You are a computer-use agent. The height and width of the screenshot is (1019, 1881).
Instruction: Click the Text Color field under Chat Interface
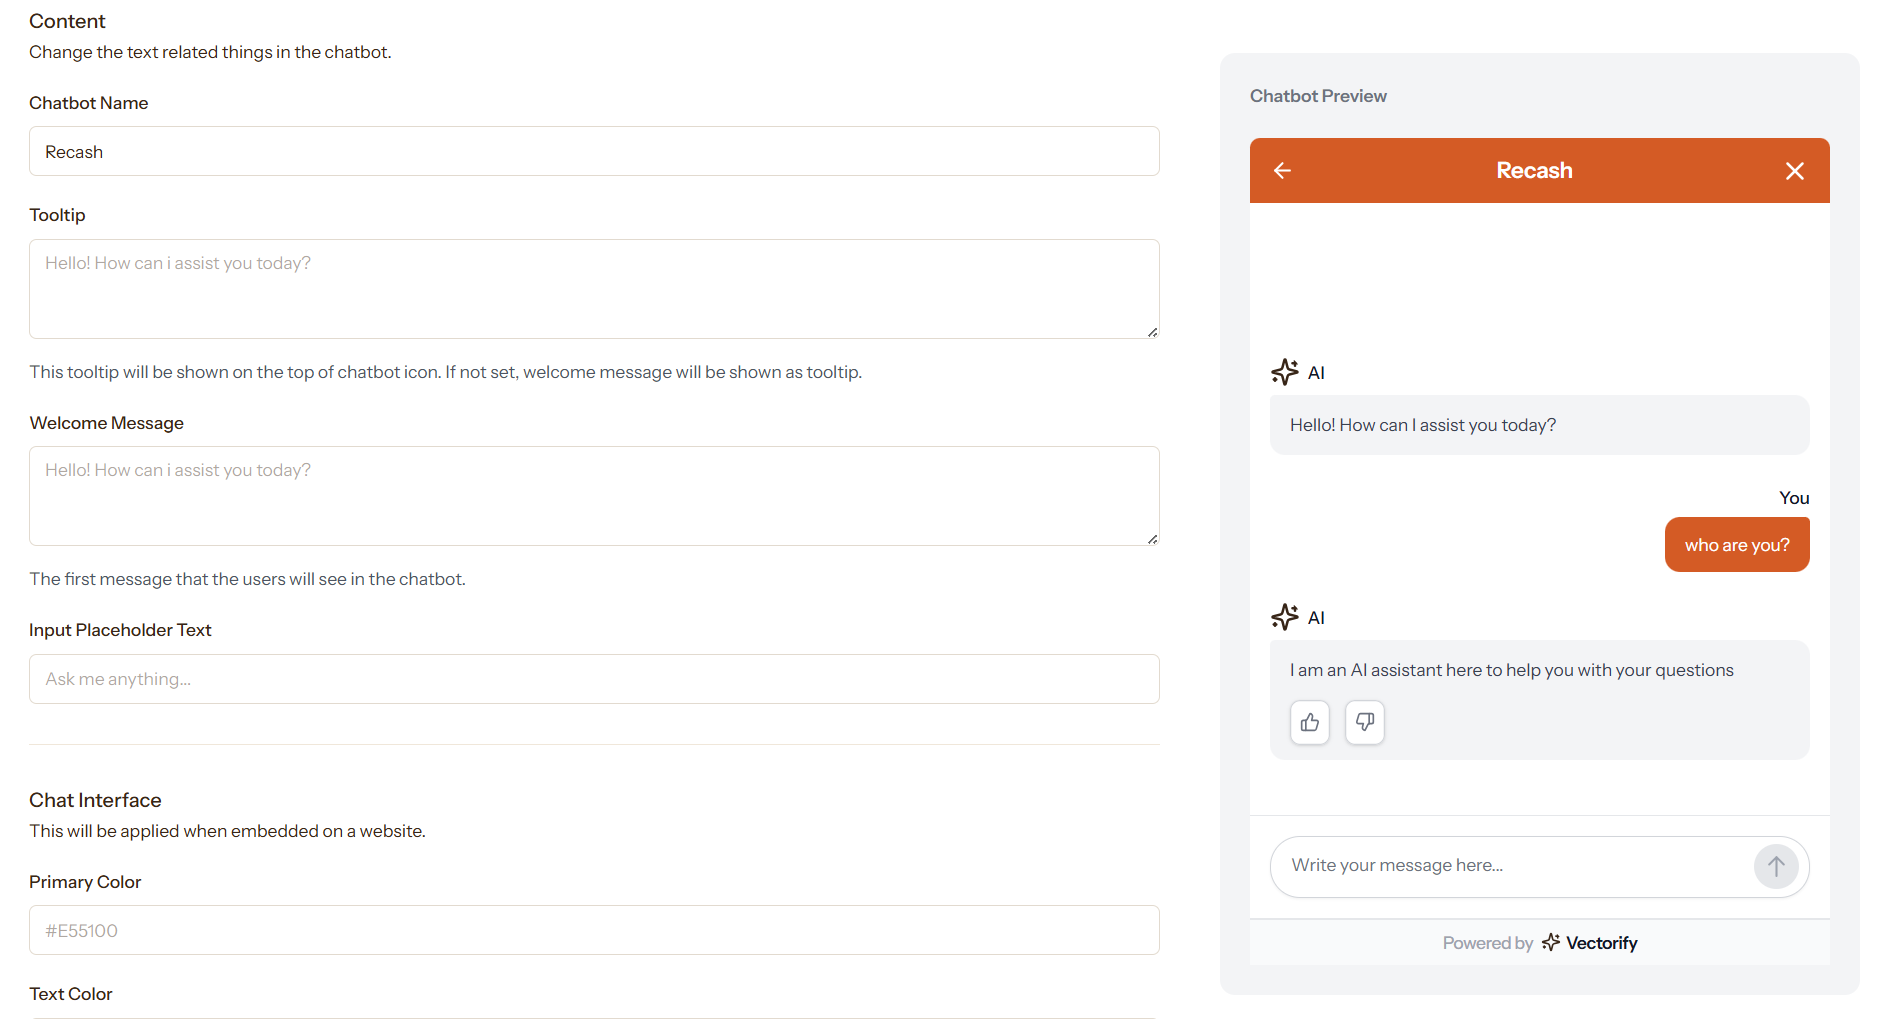coord(594,1014)
